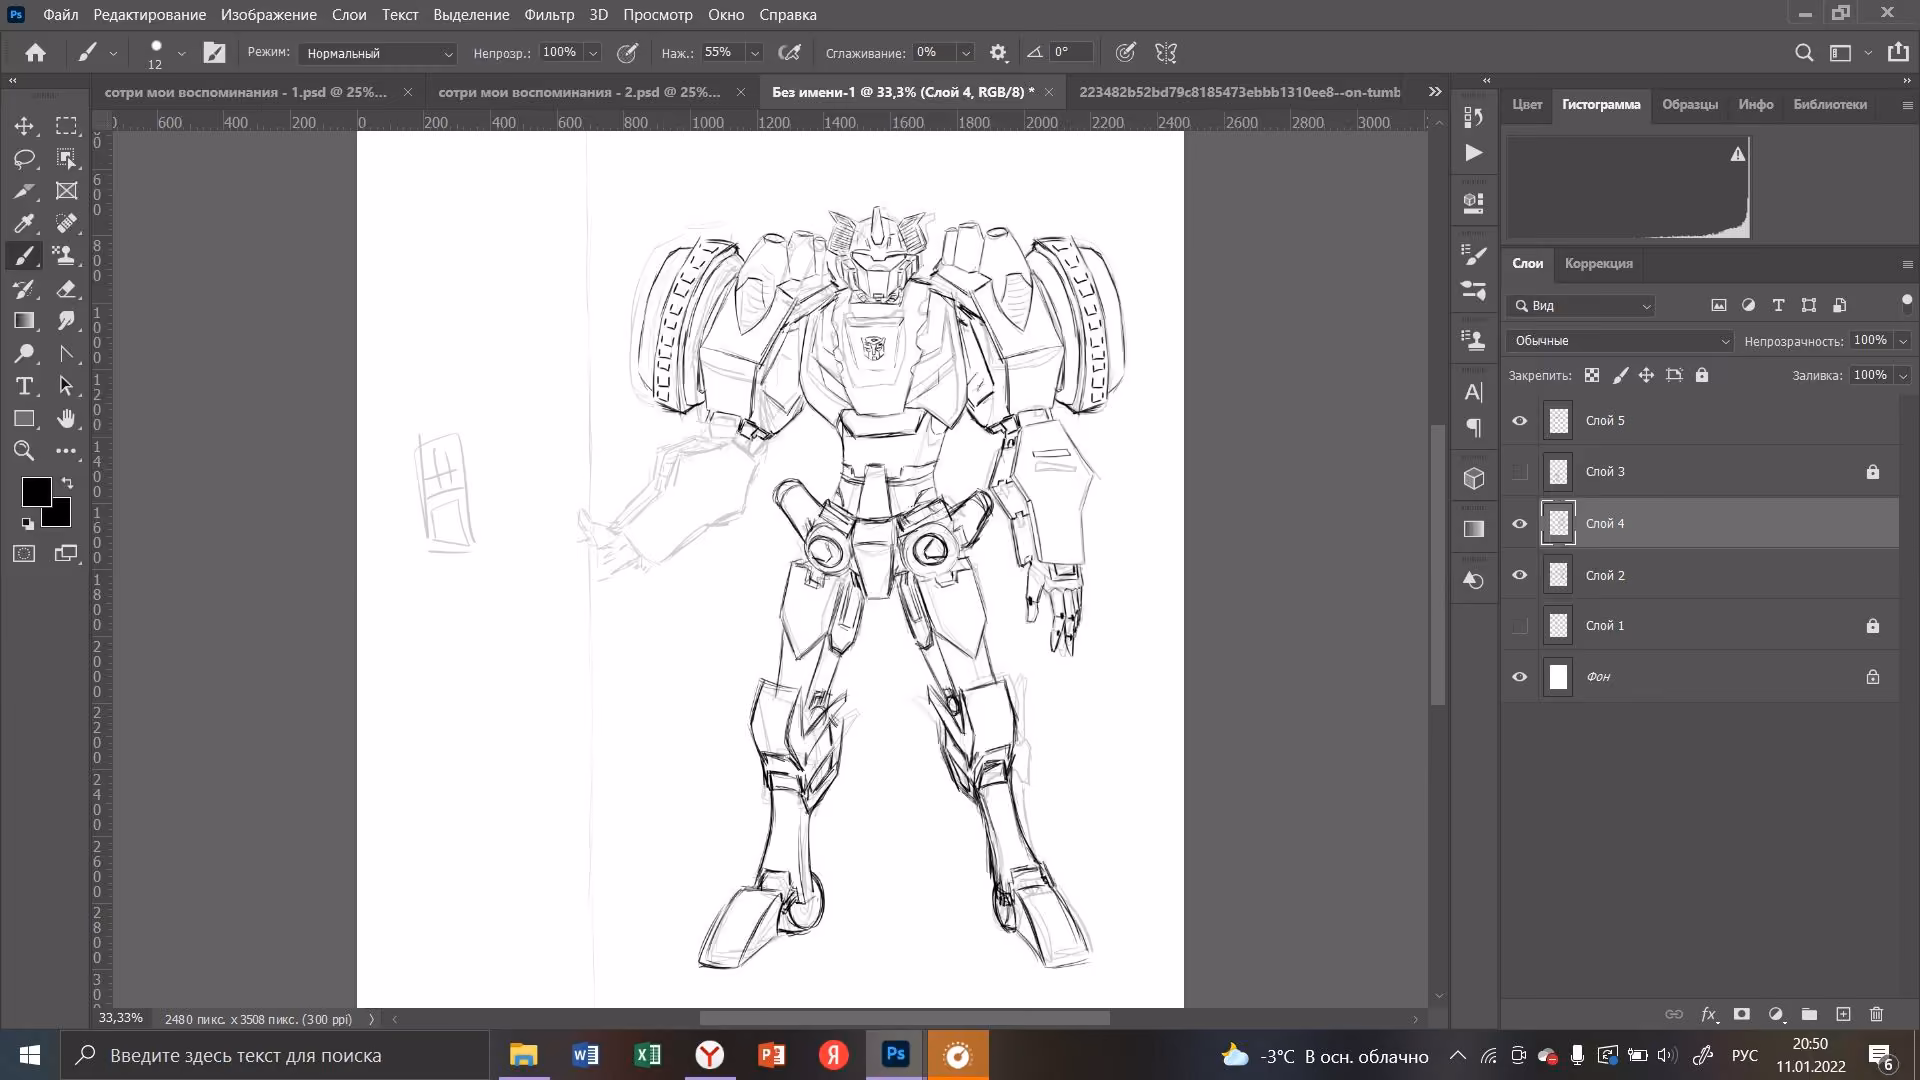Open the brush settings panel icon
1920x1080 pixels.
pos(215,53)
